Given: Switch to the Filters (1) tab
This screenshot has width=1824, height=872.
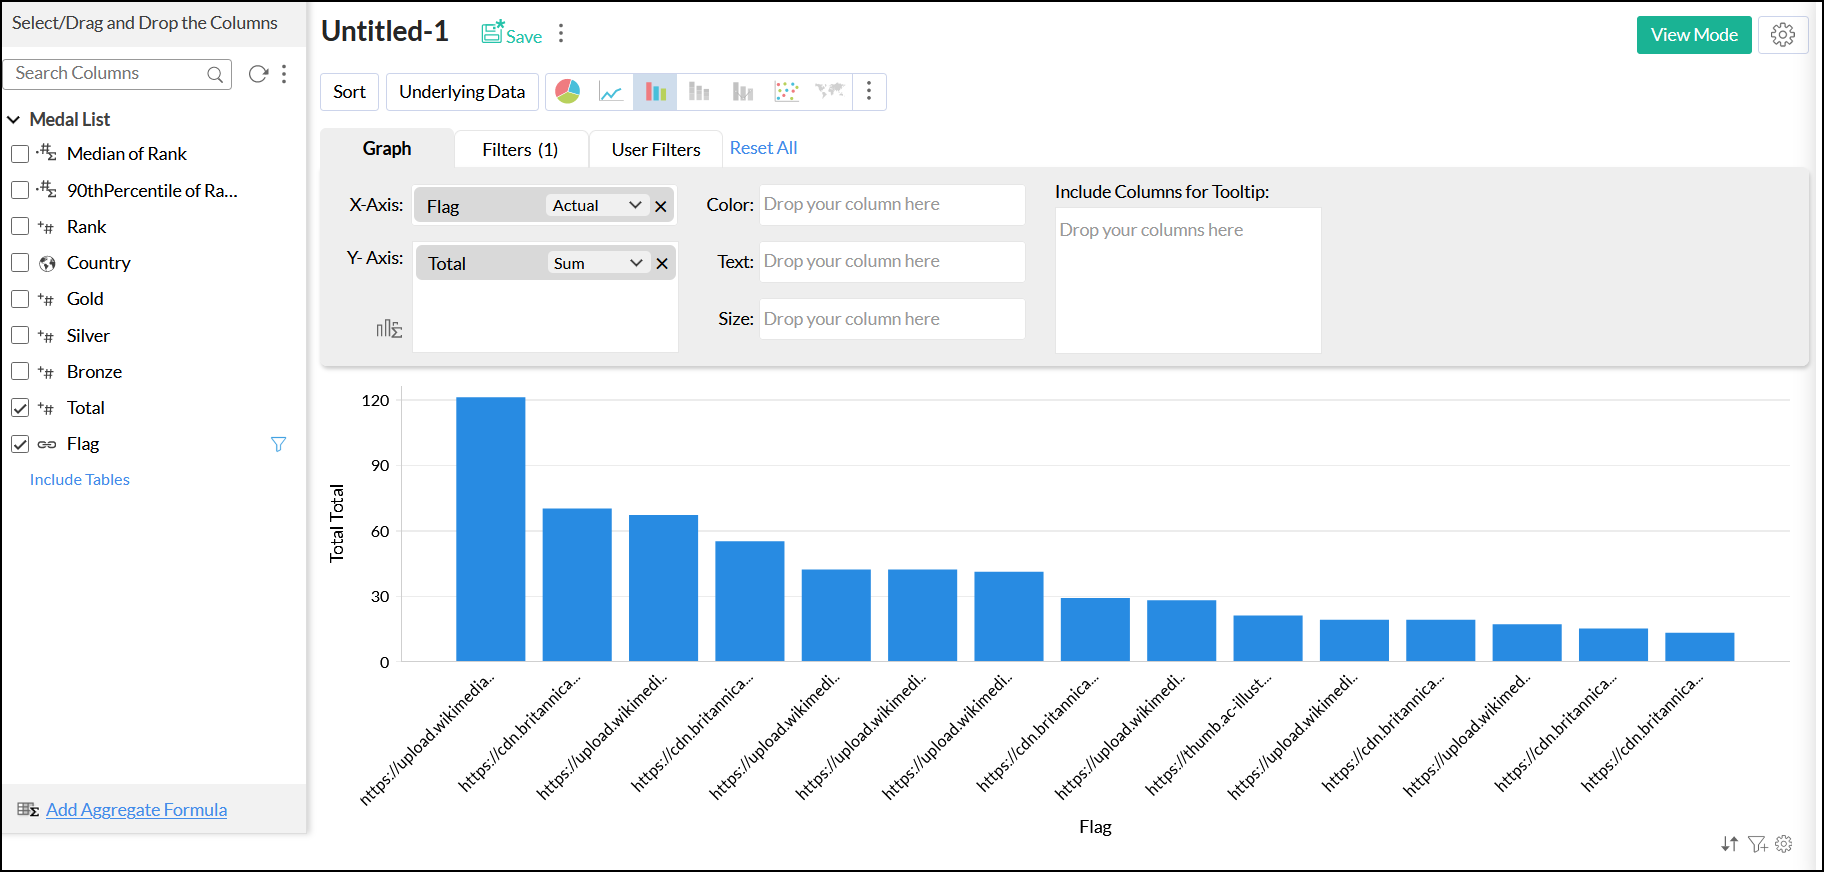Looking at the screenshot, I should click(520, 150).
